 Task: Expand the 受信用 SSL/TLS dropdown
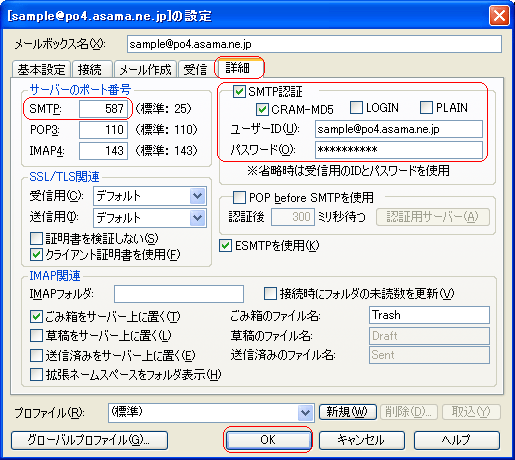tap(197, 196)
